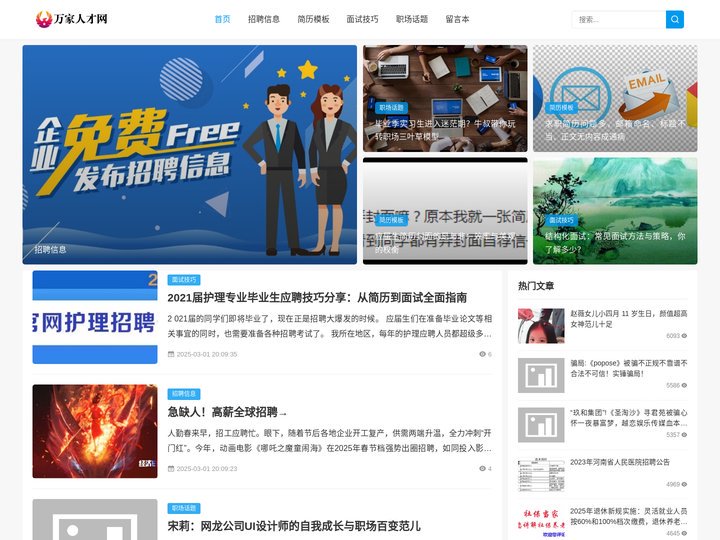Click placeholder thumbnail beside the popose article
Screen dimensions: 720x540
point(541,376)
